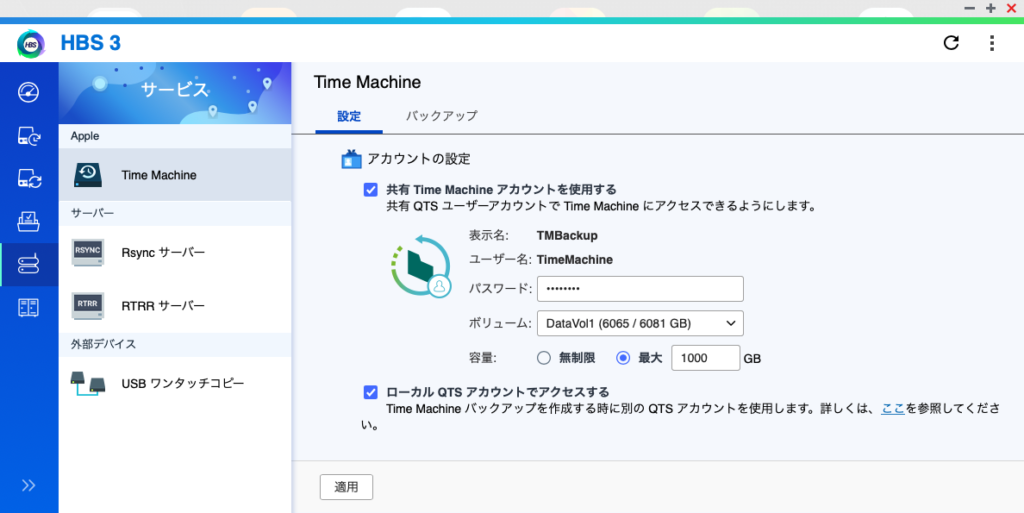Click the RTRR server icon

coord(88,305)
